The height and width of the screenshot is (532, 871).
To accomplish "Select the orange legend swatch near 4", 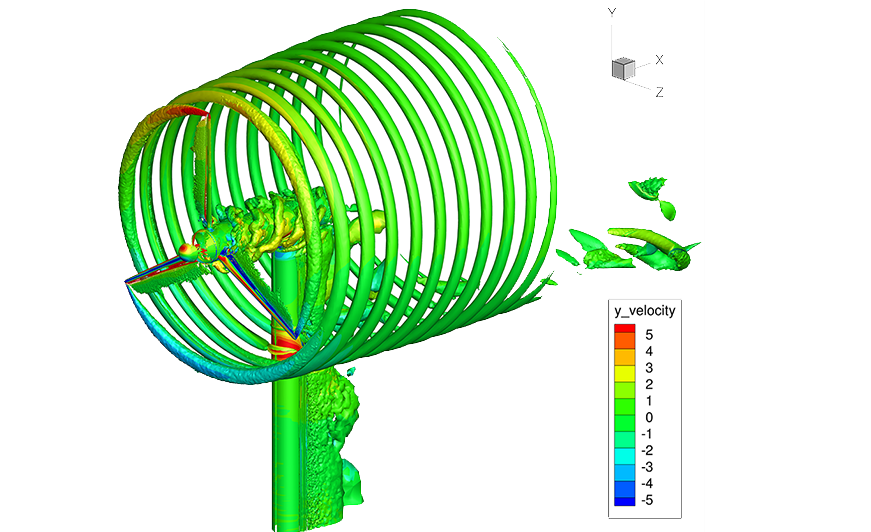I will [624, 351].
